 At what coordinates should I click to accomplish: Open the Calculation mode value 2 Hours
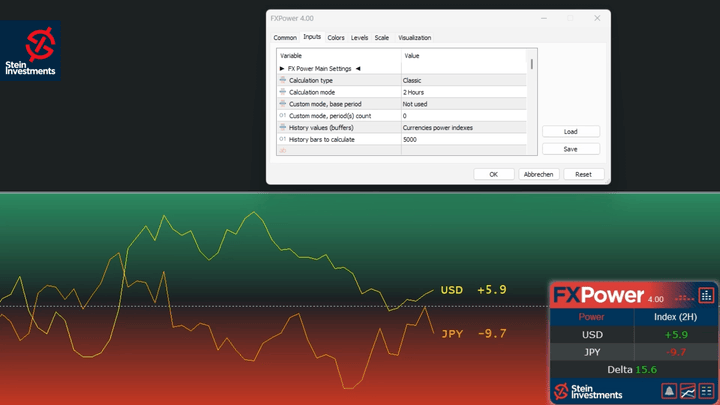[464, 92]
